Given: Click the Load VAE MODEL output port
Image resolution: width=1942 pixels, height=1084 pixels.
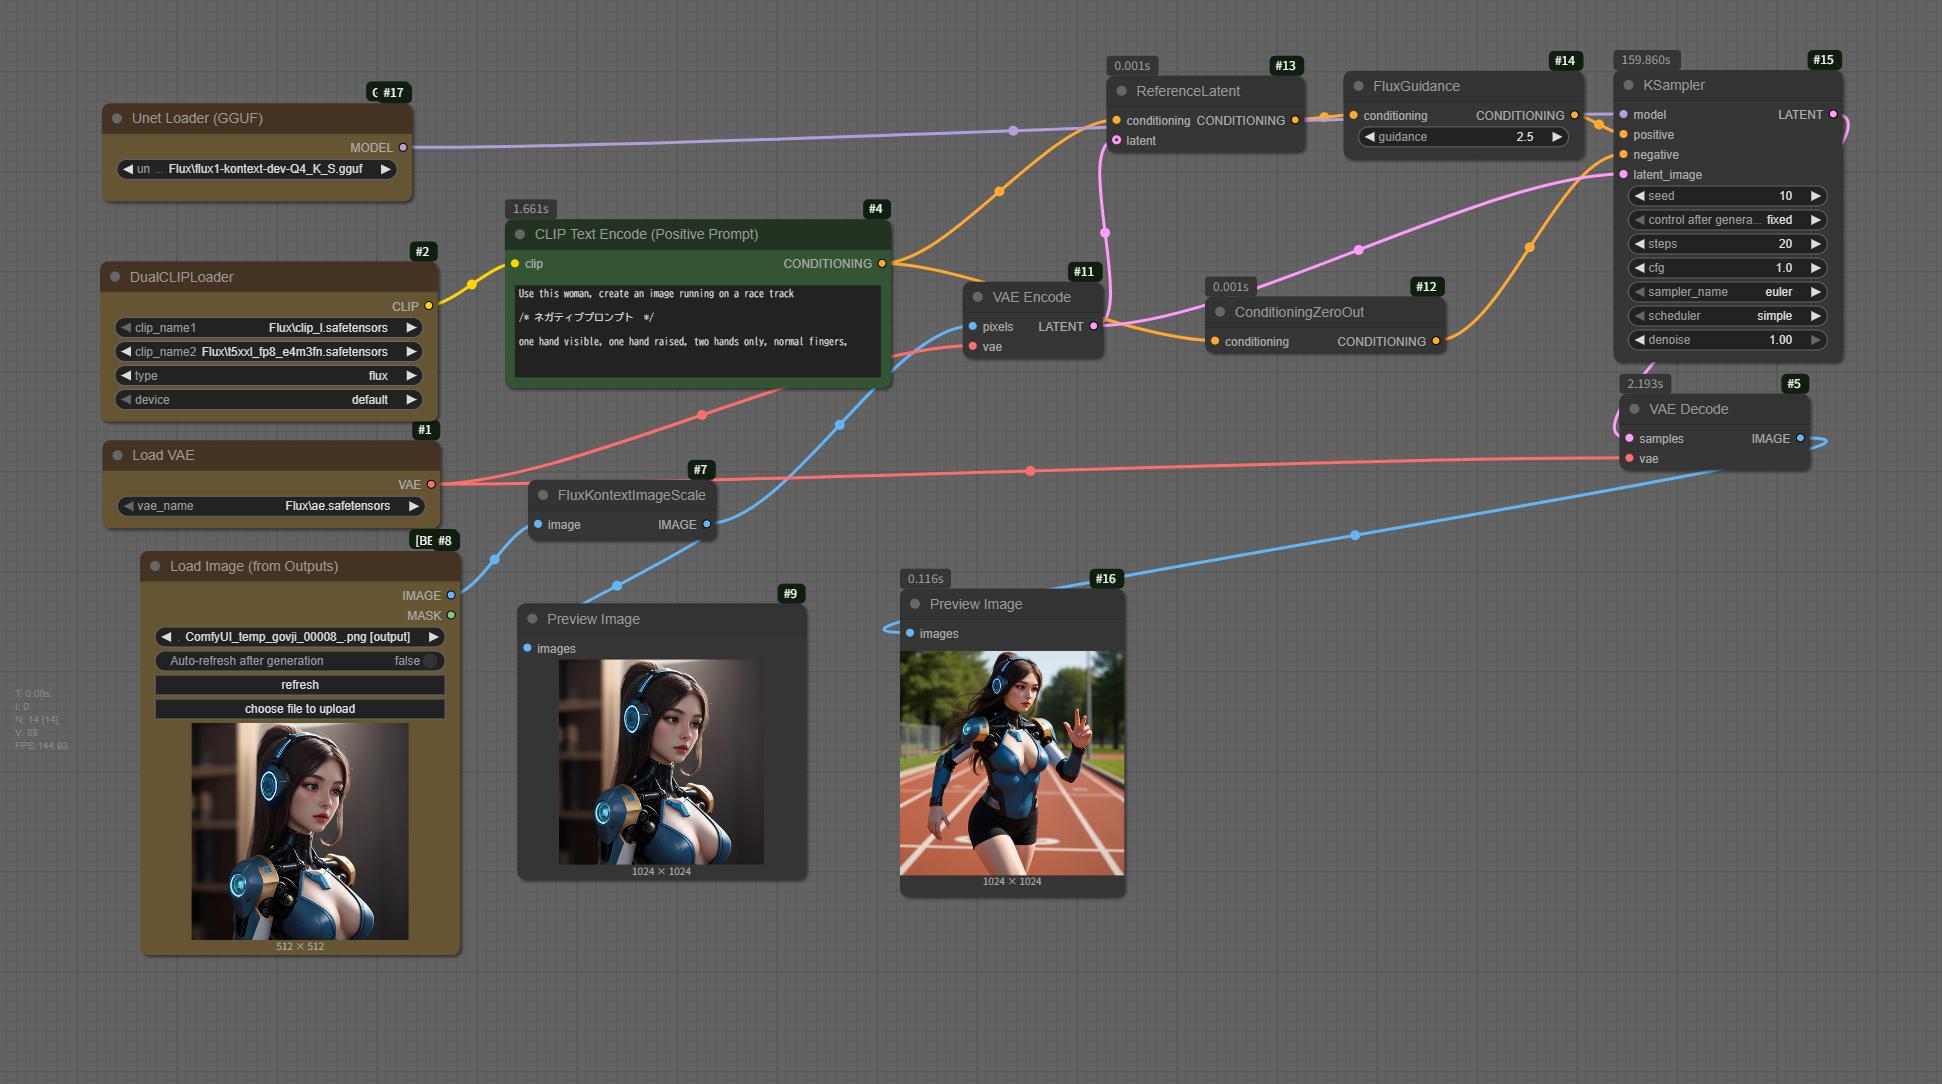Looking at the screenshot, I should pos(431,484).
